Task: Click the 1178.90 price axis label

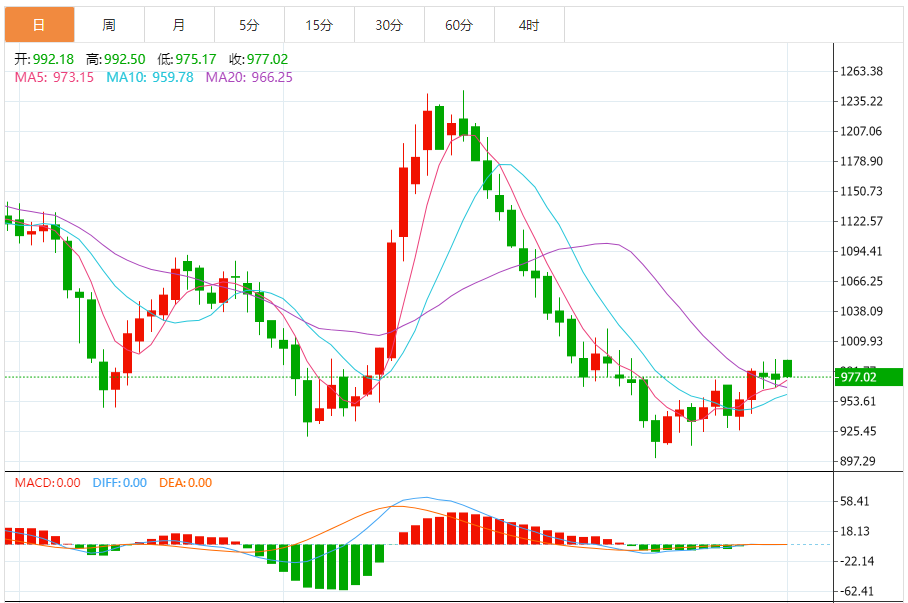Action: point(861,161)
